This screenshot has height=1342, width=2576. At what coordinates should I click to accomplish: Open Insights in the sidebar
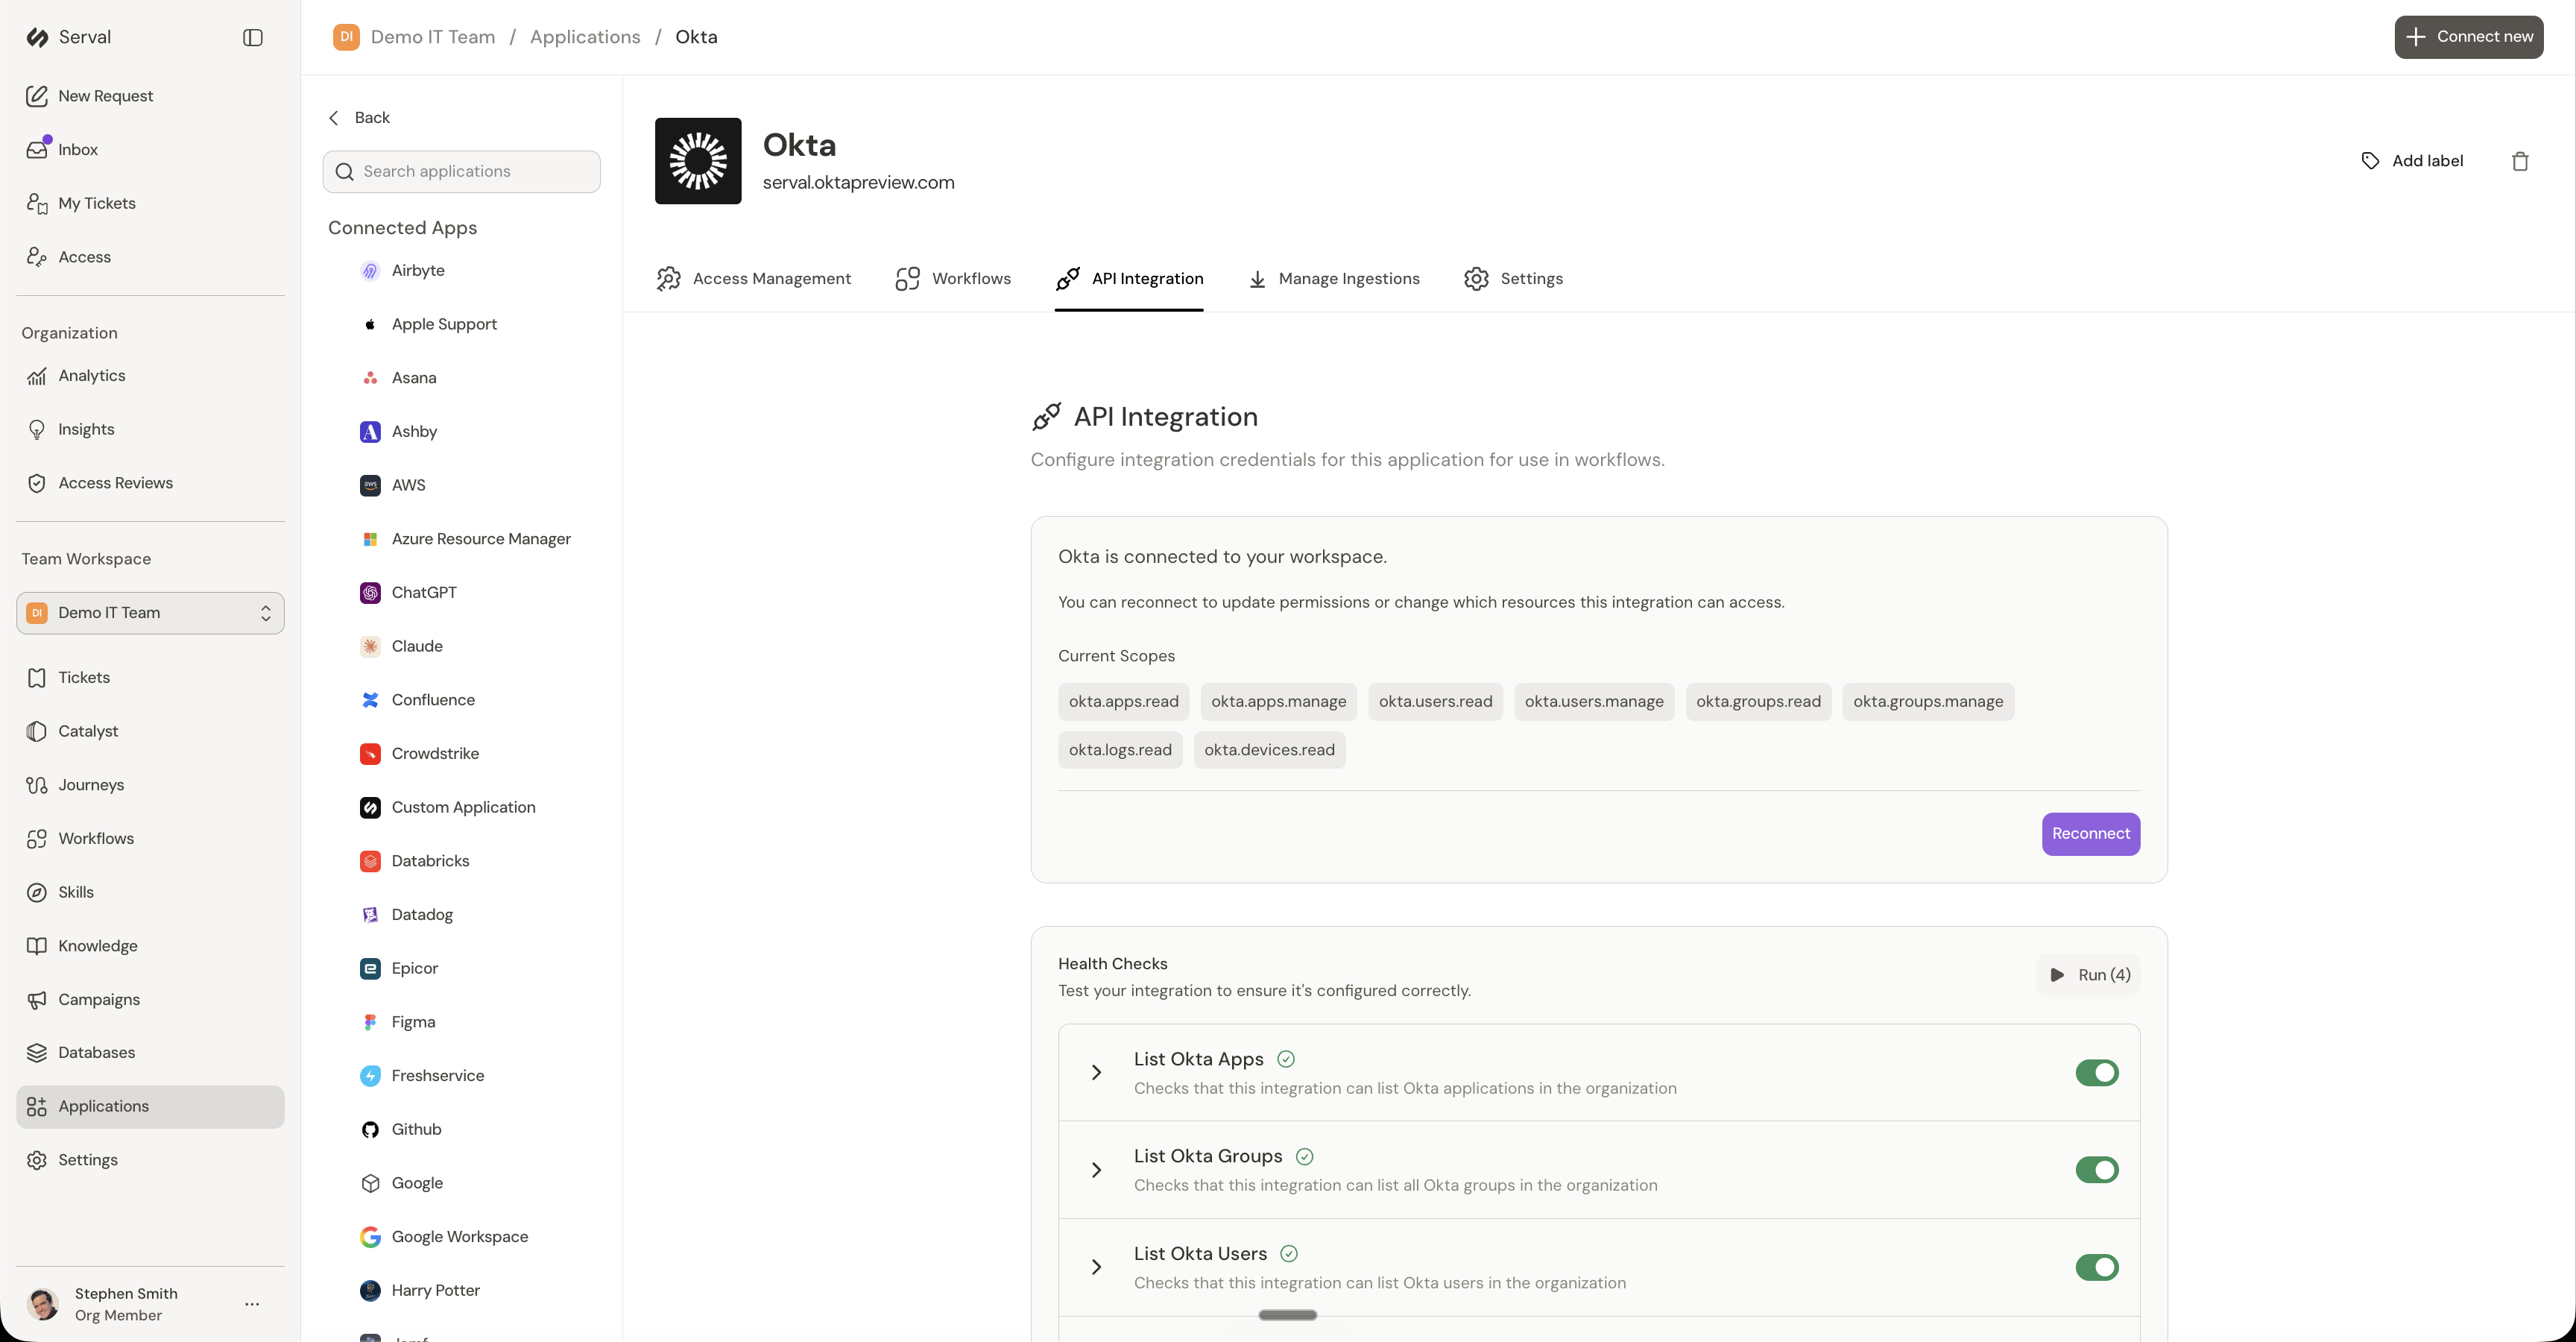[x=150, y=429]
